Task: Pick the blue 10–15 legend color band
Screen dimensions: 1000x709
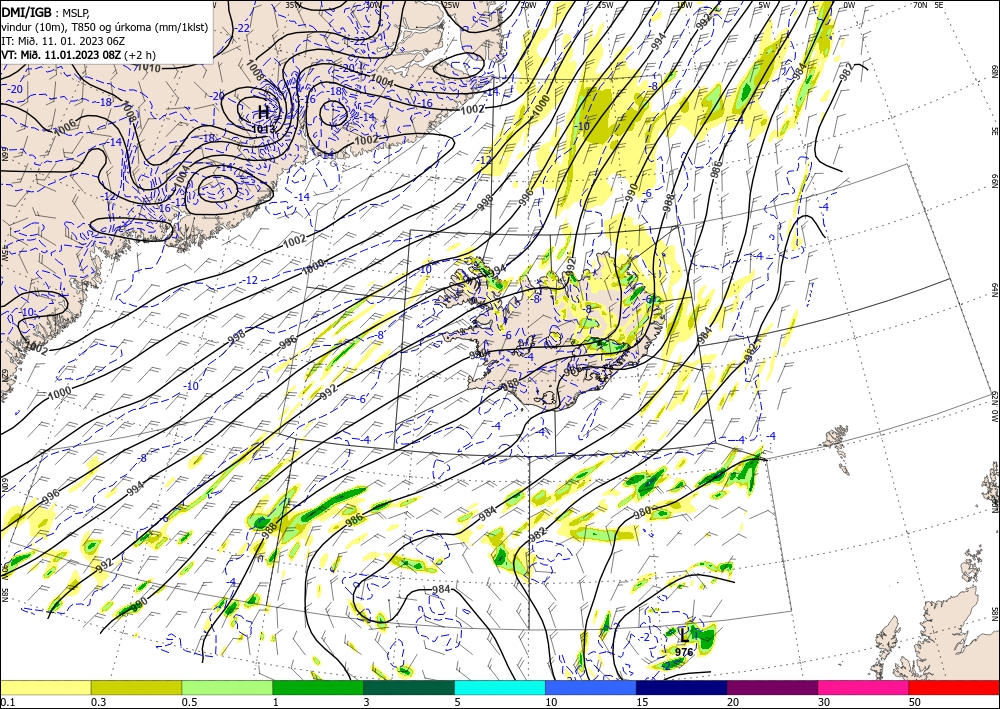Action: coord(591,687)
